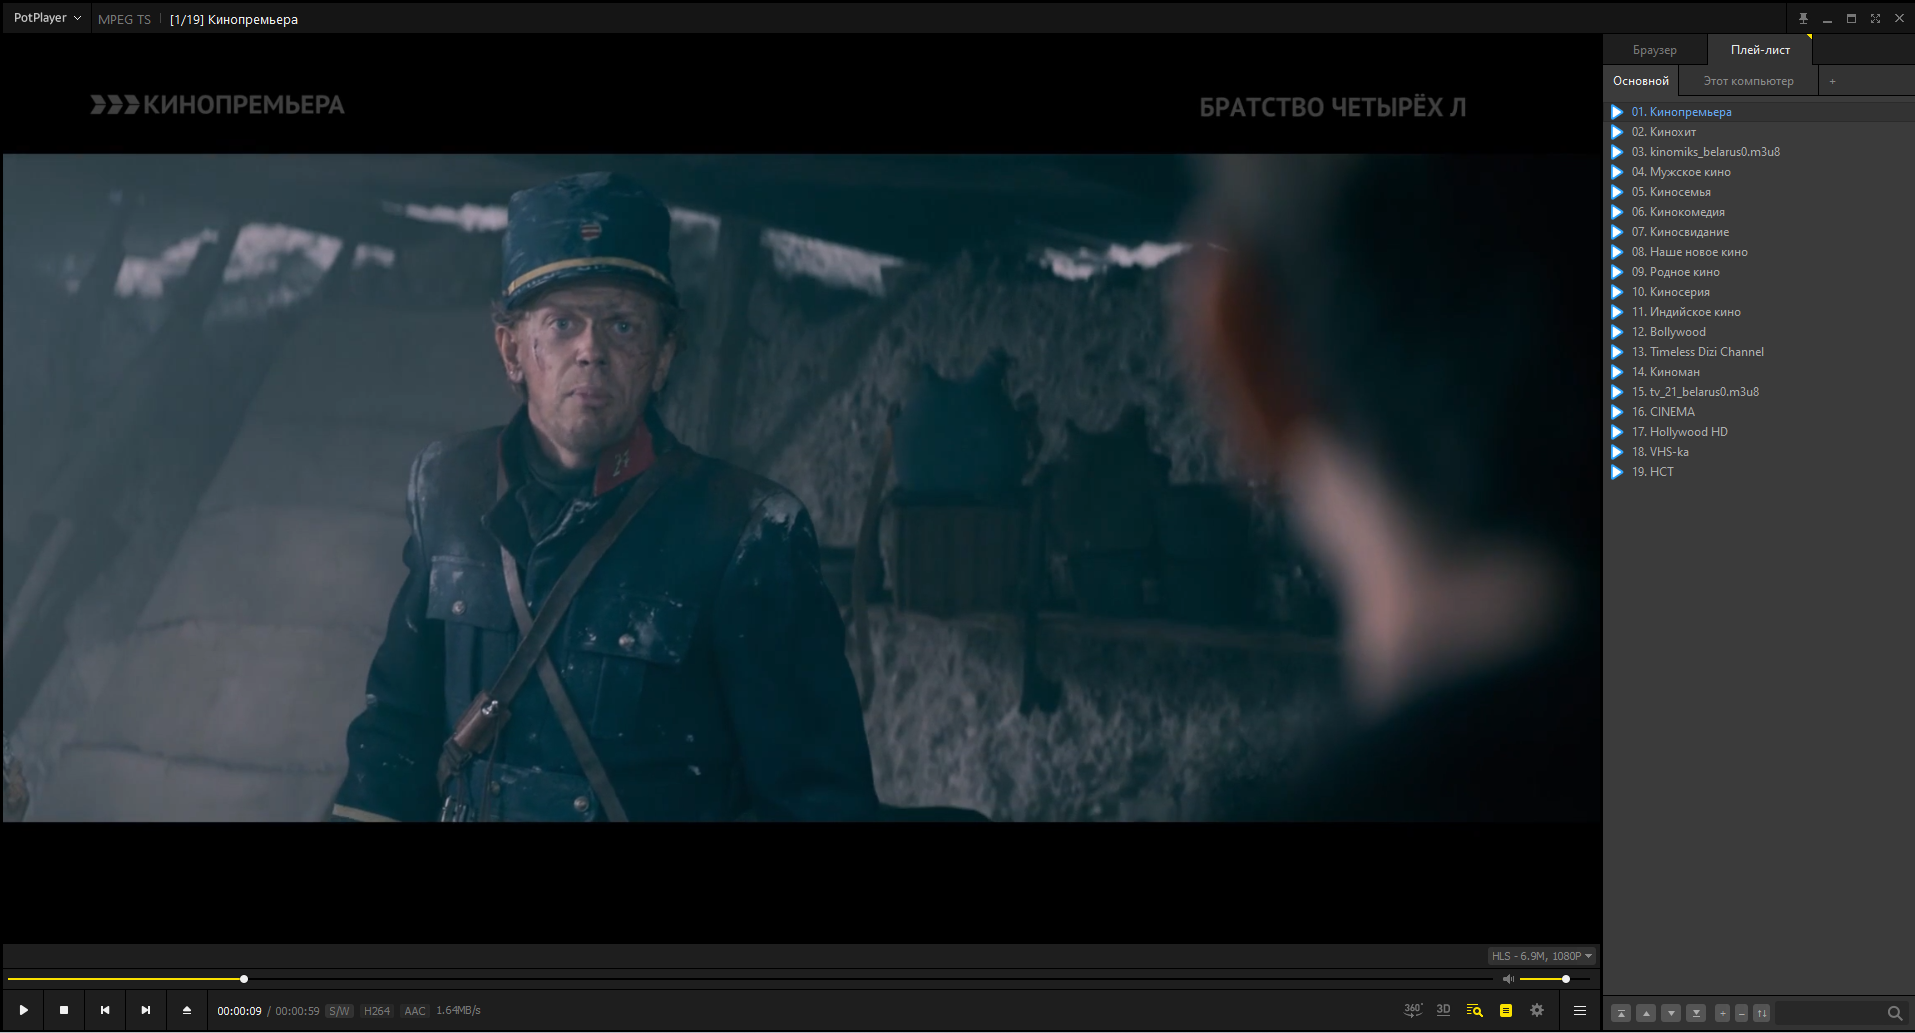Select playlist item 03. kinomiks_belarus0.m3u8

pos(1760,152)
